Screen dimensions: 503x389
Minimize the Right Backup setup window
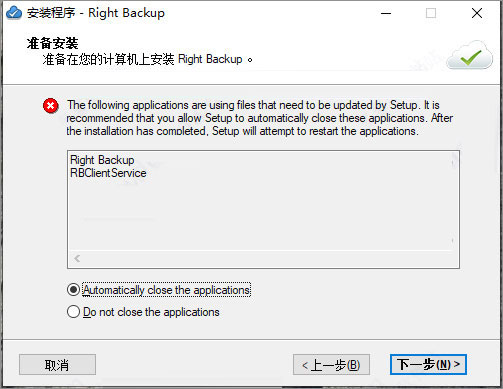click(x=386, y=13)
